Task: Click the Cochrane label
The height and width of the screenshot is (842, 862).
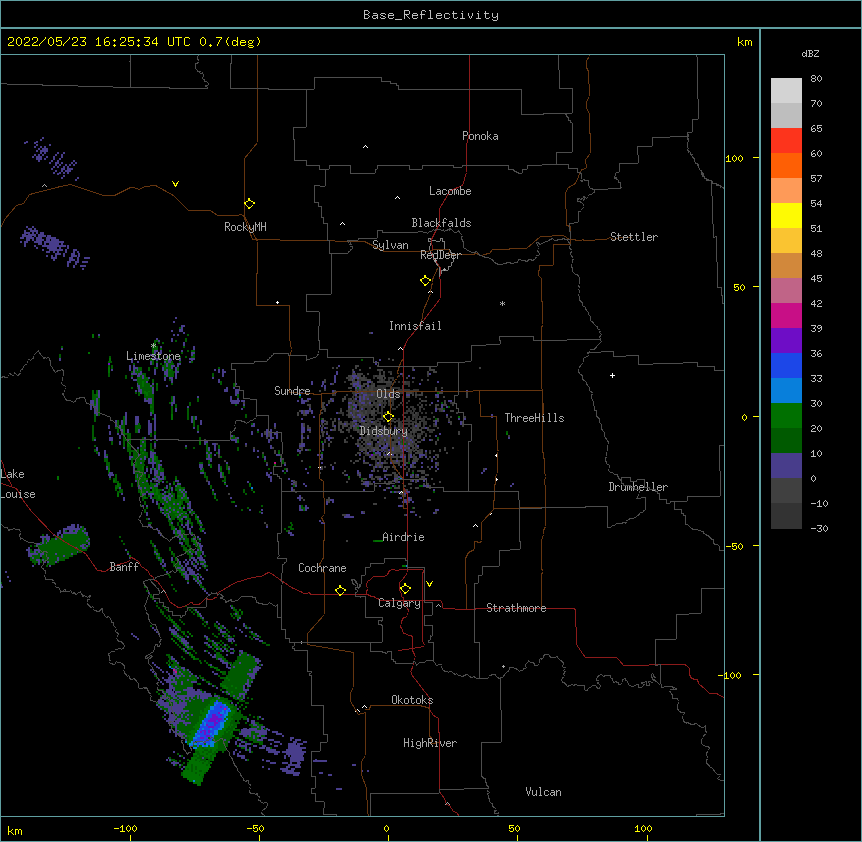Action: click(x=322, y=568)
